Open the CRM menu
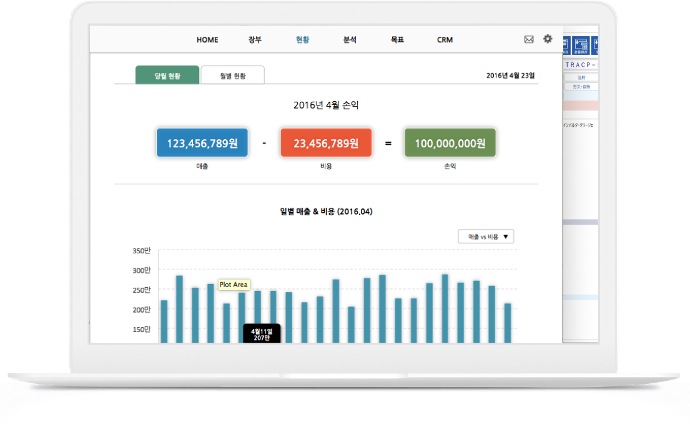690x425 pixels. (445, 40)
